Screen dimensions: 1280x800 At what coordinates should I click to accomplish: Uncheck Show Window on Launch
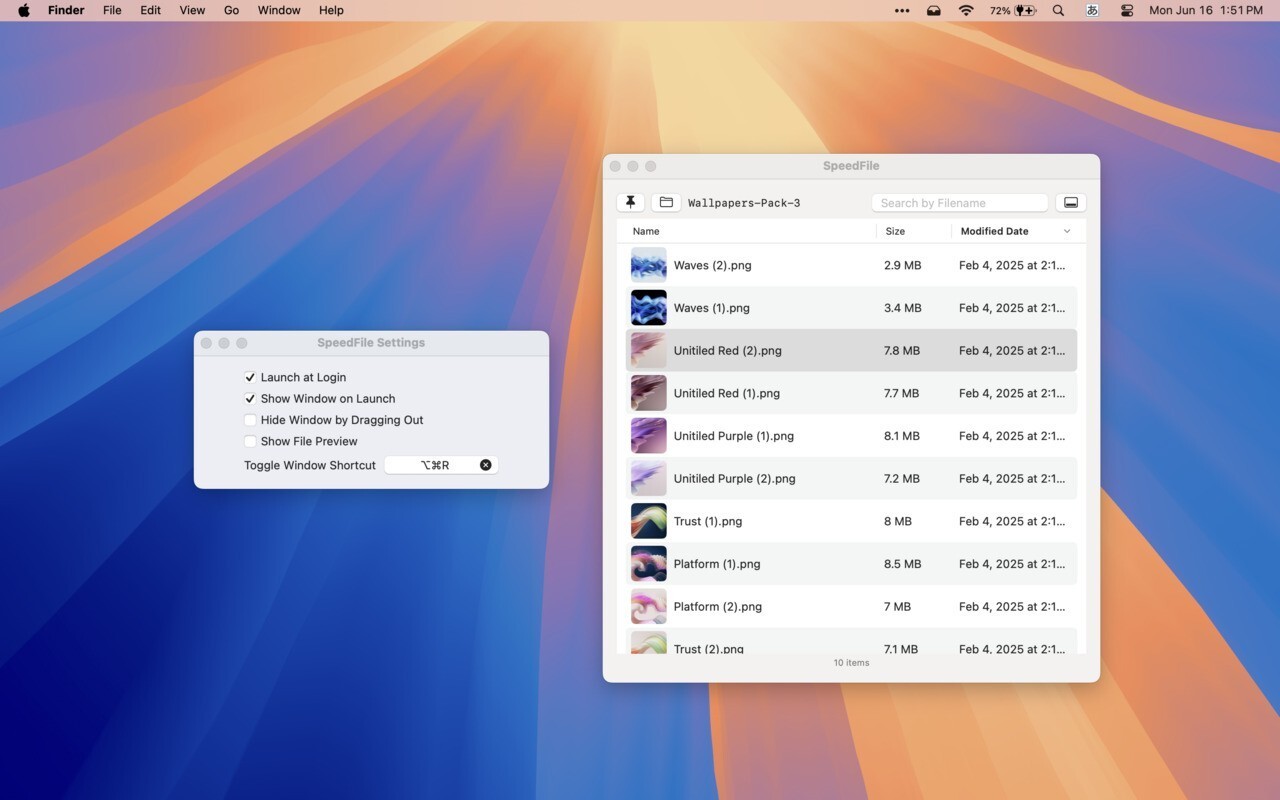250,398
